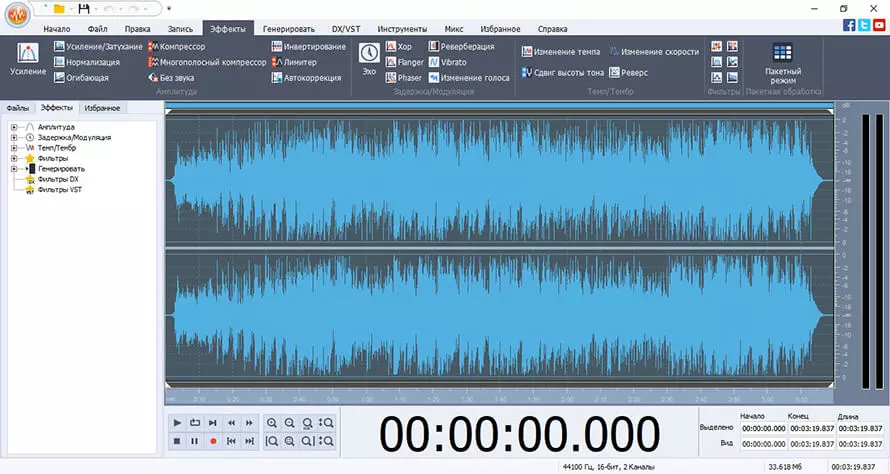Click the rewind double-arrow button
This screenshot has height=474, width=890.
point(231,423)
